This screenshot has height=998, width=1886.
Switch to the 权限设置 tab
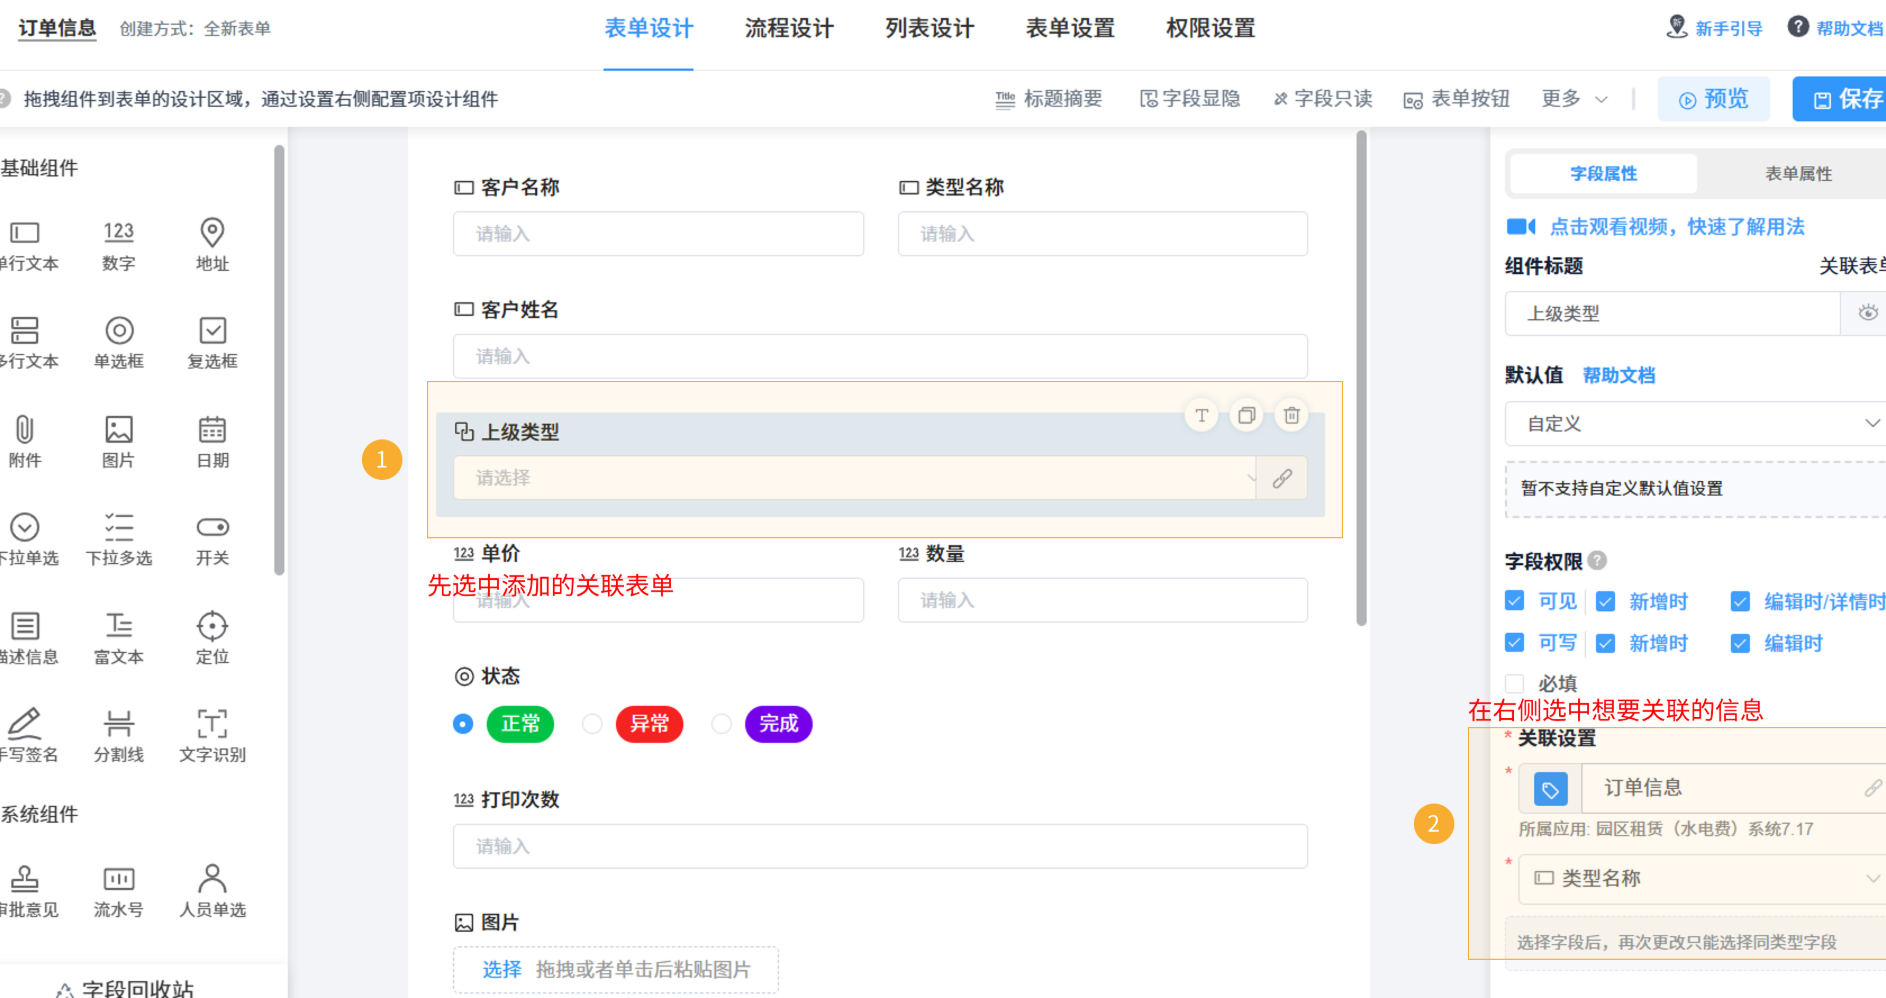click(x=1210, y=29)
